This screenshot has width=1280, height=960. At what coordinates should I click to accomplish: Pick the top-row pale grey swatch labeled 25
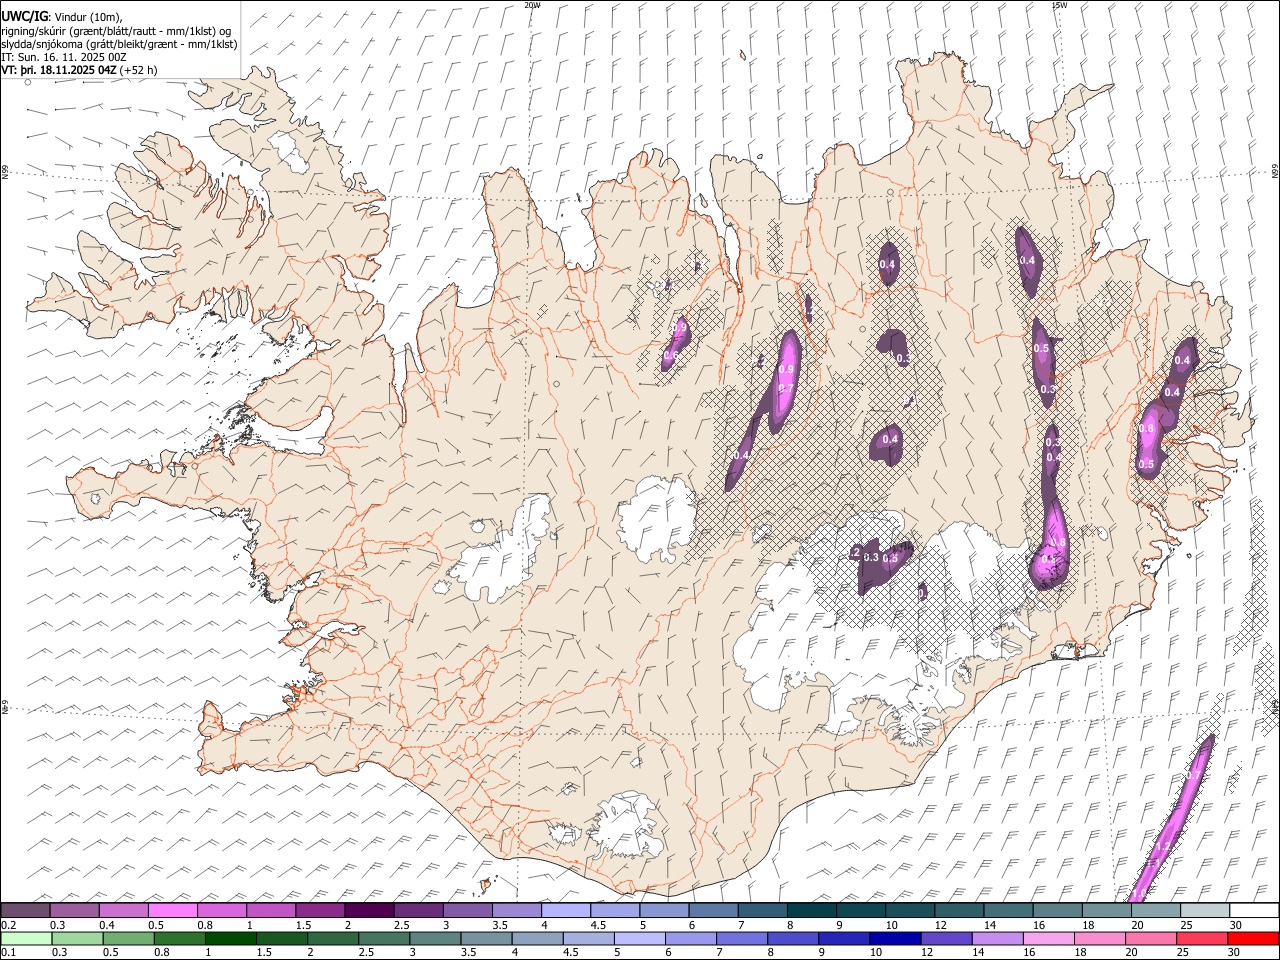click(x=1206, y=910)
